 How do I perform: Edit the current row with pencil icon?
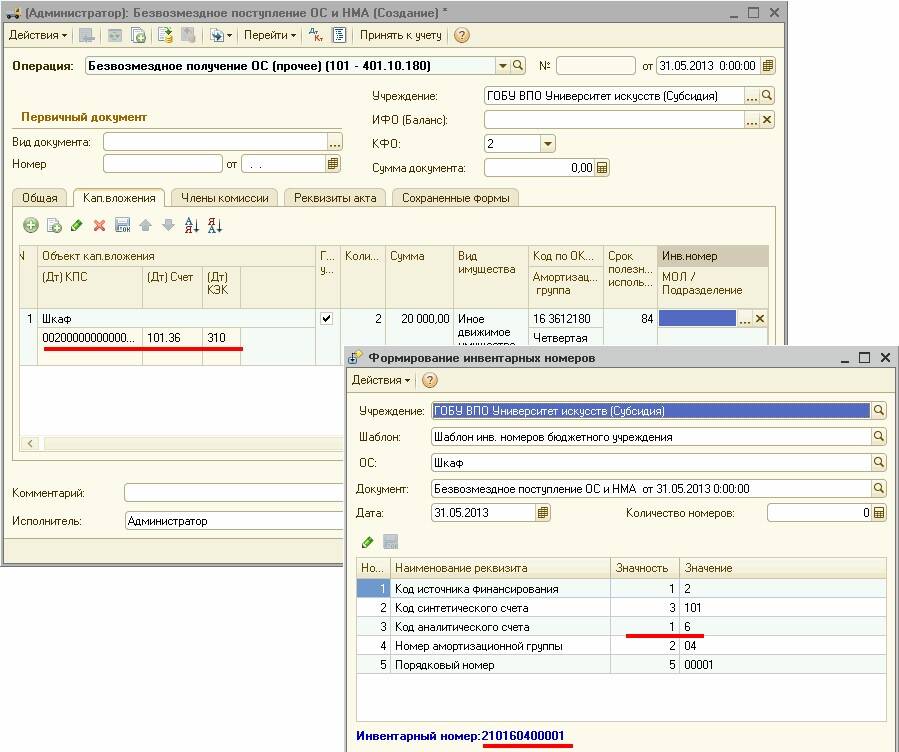(x=76, y=225)
